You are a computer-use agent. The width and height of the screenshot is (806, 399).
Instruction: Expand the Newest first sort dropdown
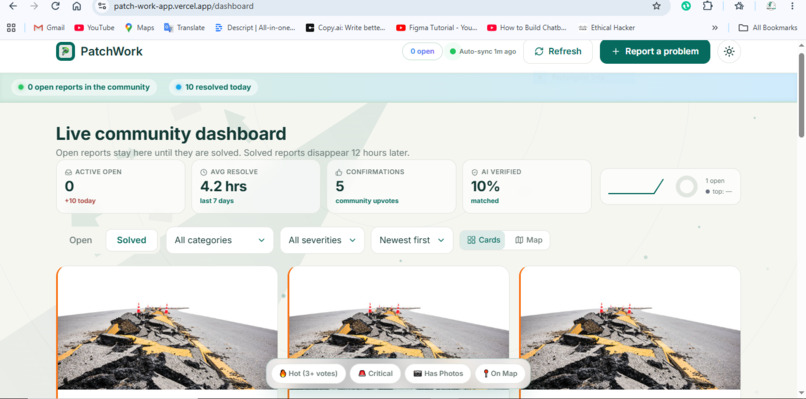point(412,240)
